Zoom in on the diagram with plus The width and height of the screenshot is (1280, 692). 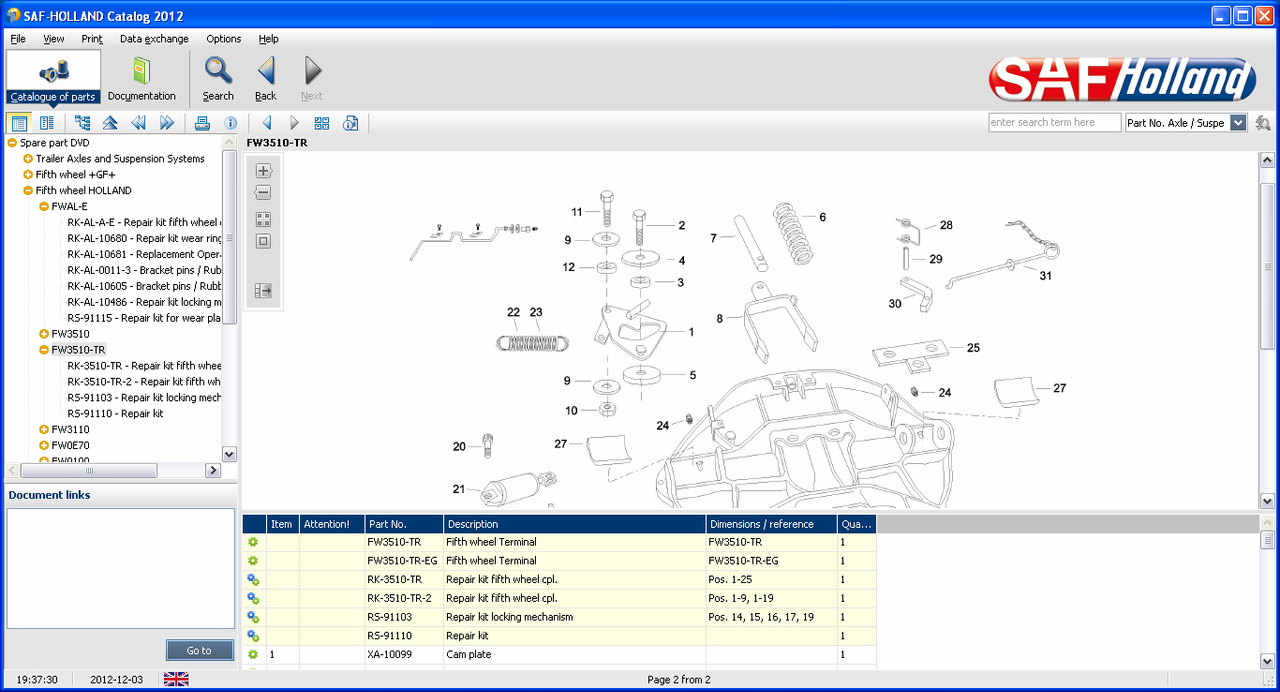[263, 171]
